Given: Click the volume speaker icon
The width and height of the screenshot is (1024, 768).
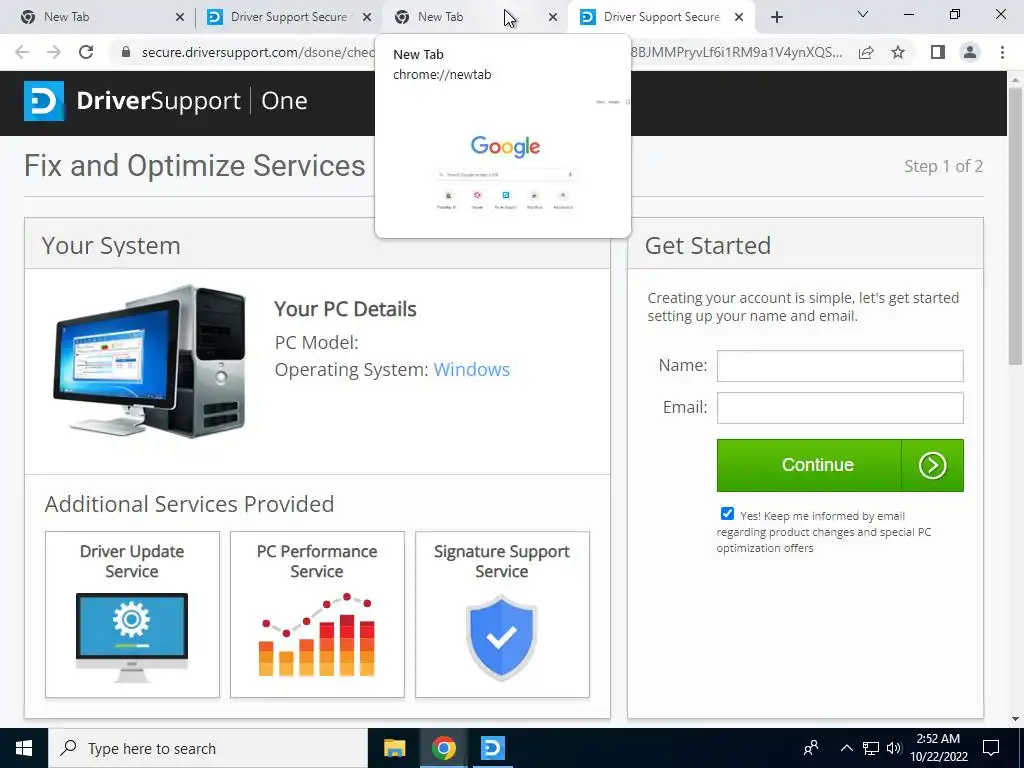Looking at the screenshot, I should point(894,748).
